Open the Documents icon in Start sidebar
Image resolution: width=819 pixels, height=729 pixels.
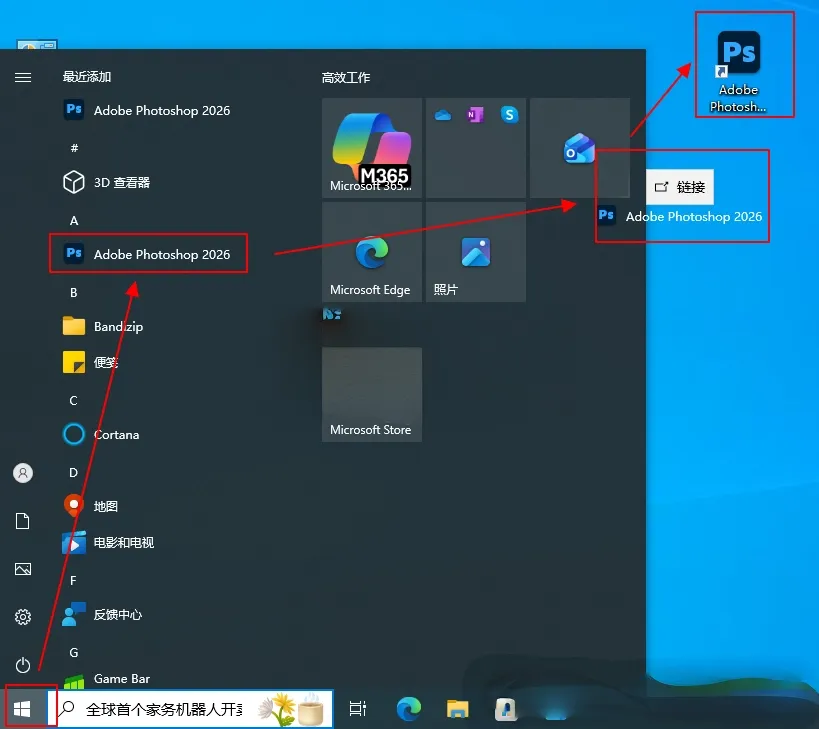point(23,521)
